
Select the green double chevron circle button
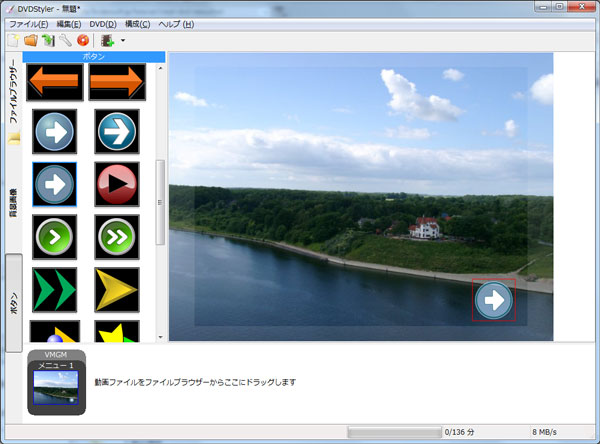pyautogui.click(x=117, y=237)
